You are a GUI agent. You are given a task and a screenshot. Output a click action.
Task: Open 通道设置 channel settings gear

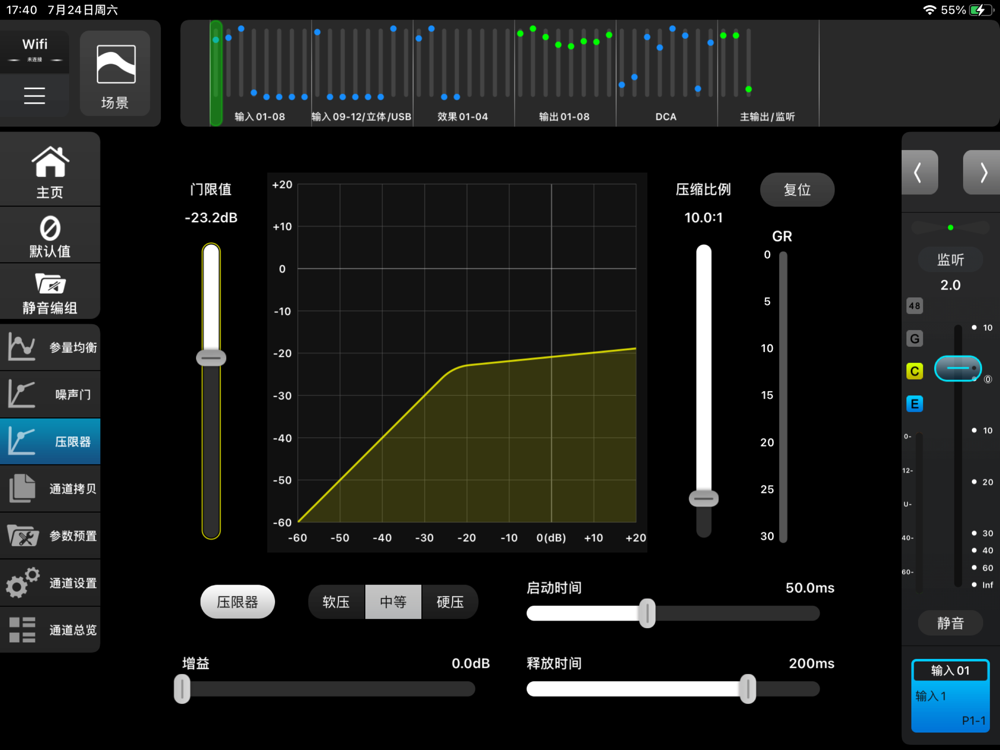click(50, 583)
